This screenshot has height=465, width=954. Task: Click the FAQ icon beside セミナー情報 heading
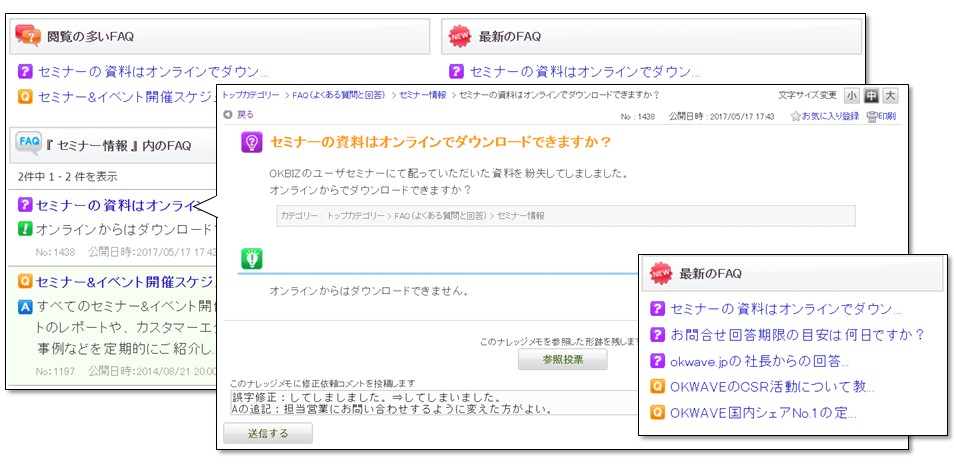pyautogui.click(x=28, y=145)
